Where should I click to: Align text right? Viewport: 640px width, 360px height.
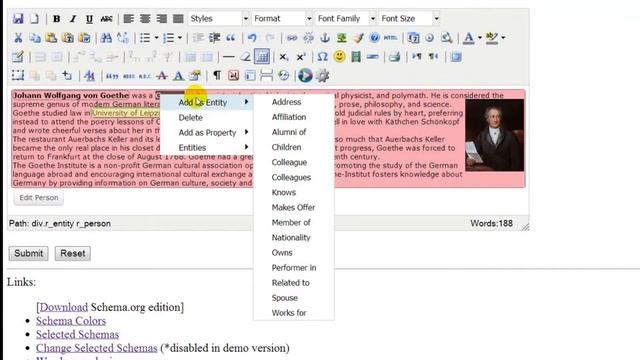[x=162, y=19]
